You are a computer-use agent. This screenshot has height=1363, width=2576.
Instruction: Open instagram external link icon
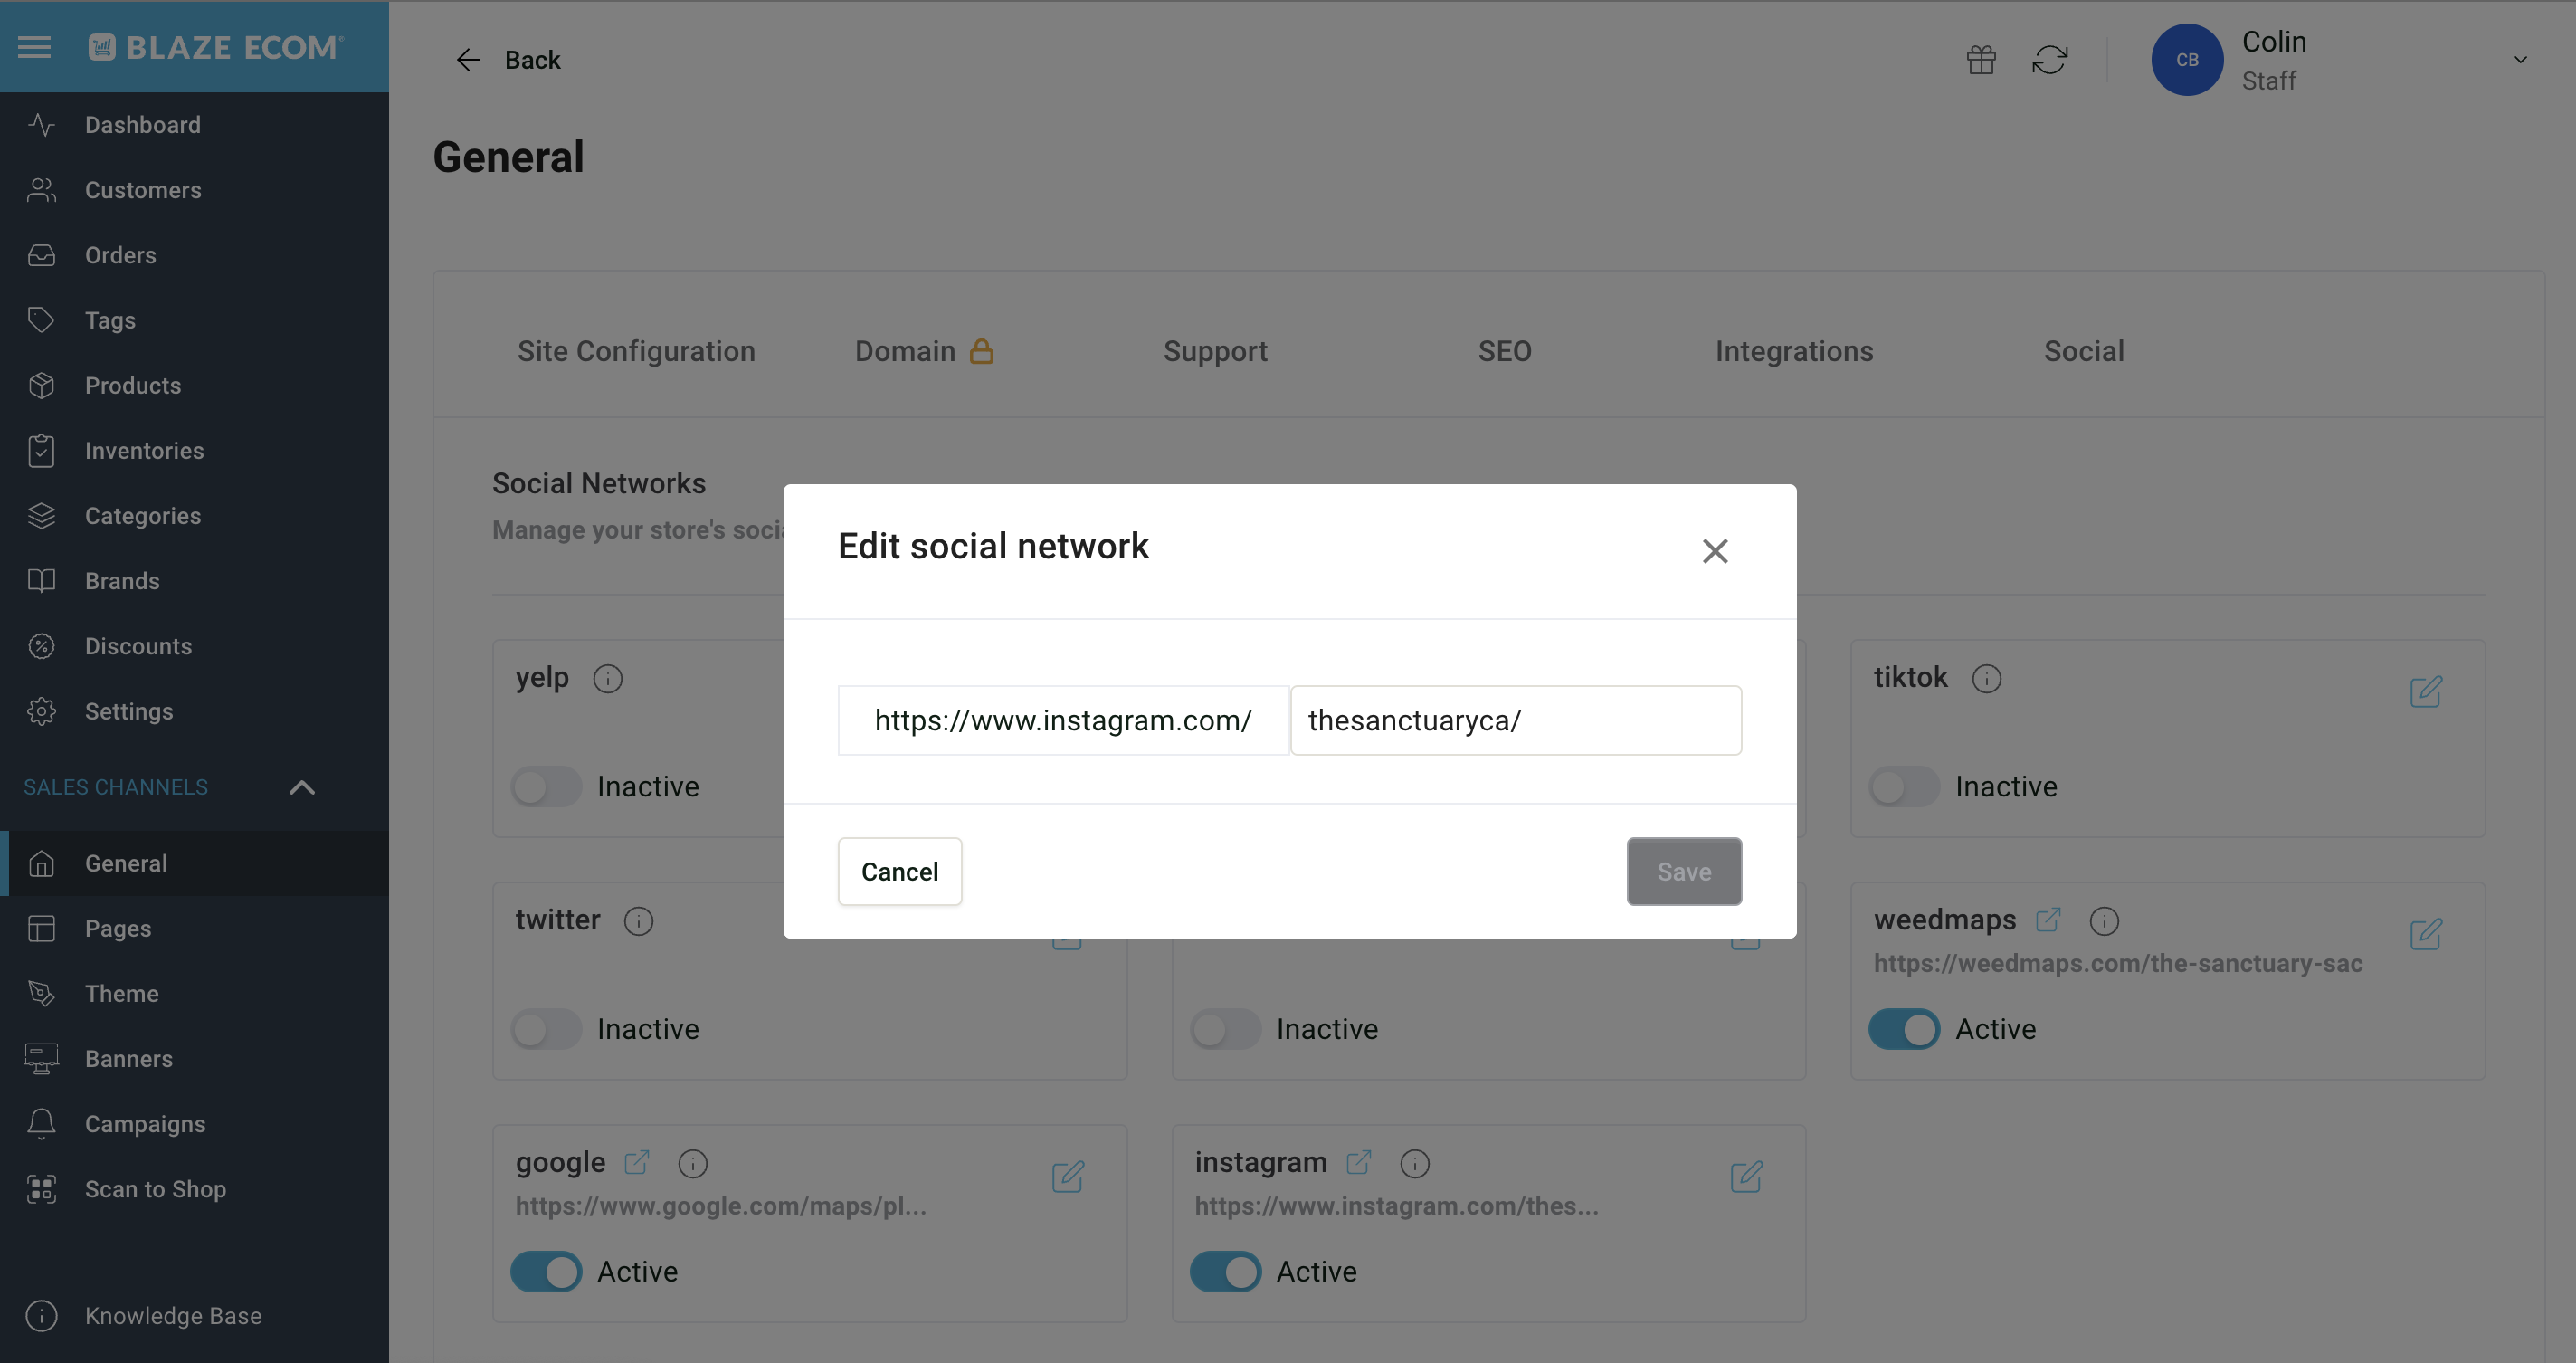point(1358,1162)
